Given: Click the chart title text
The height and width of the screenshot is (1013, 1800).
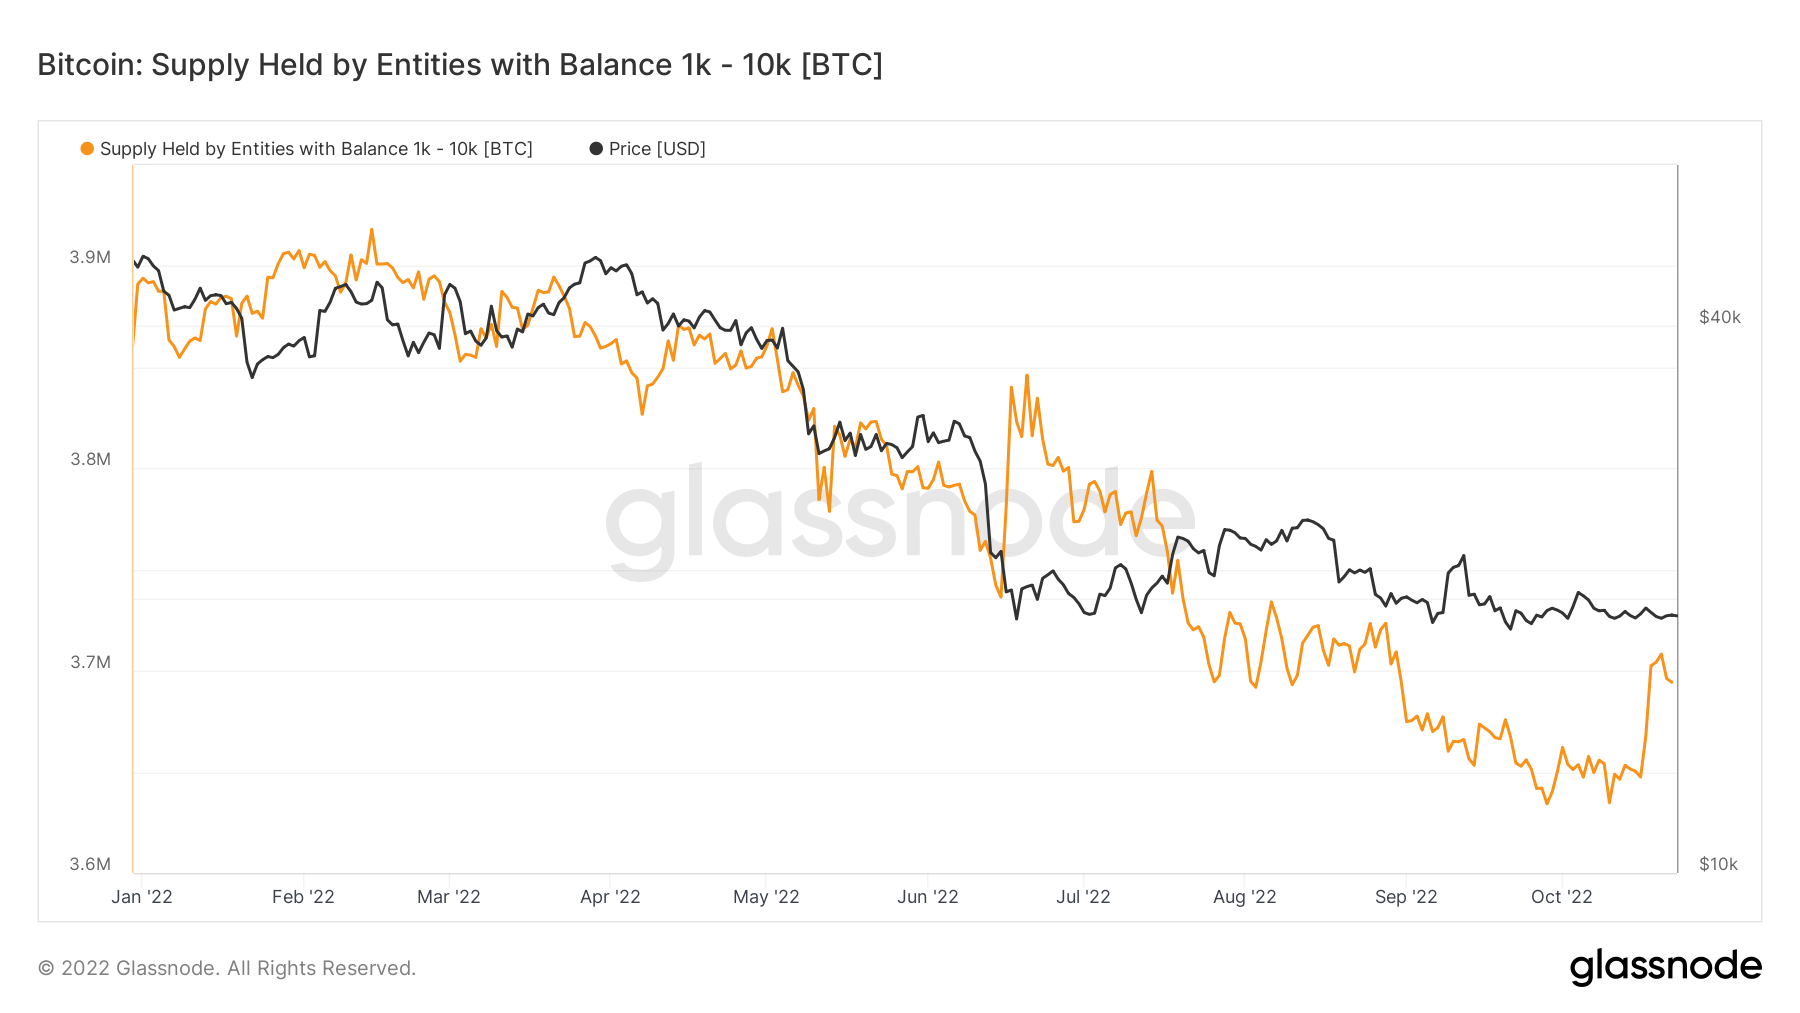Looking at the screenshot, I should coord(460,65).
